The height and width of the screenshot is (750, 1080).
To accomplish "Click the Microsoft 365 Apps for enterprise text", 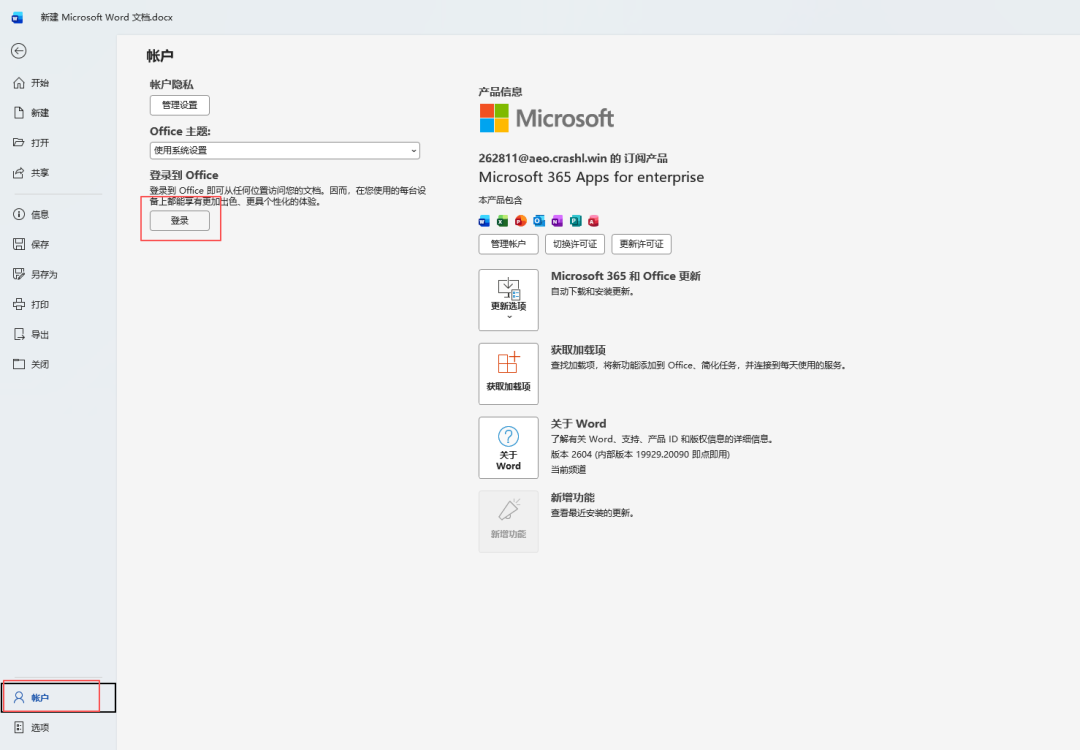I will 591,177.
